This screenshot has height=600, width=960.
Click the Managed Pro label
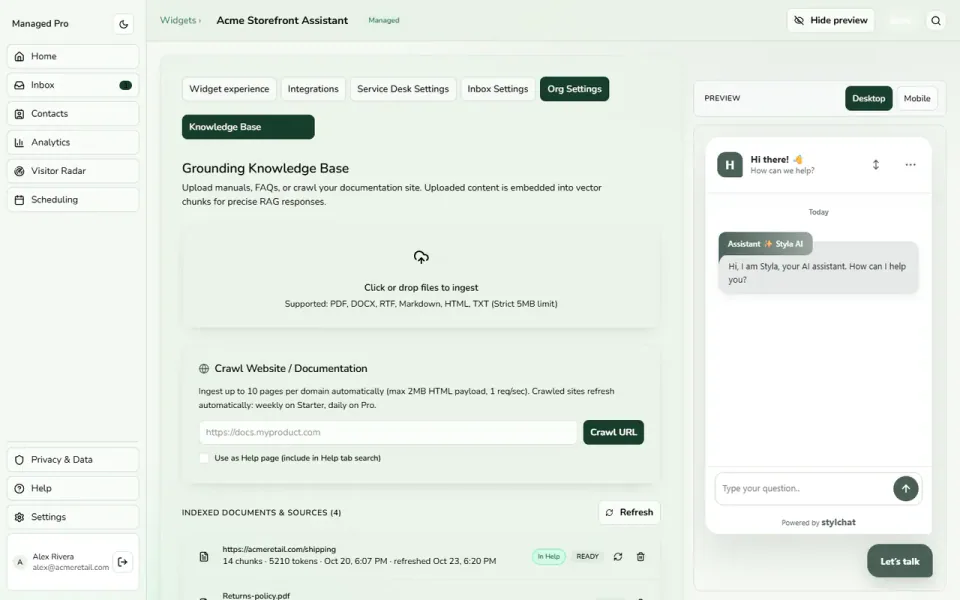click(40, 24)
